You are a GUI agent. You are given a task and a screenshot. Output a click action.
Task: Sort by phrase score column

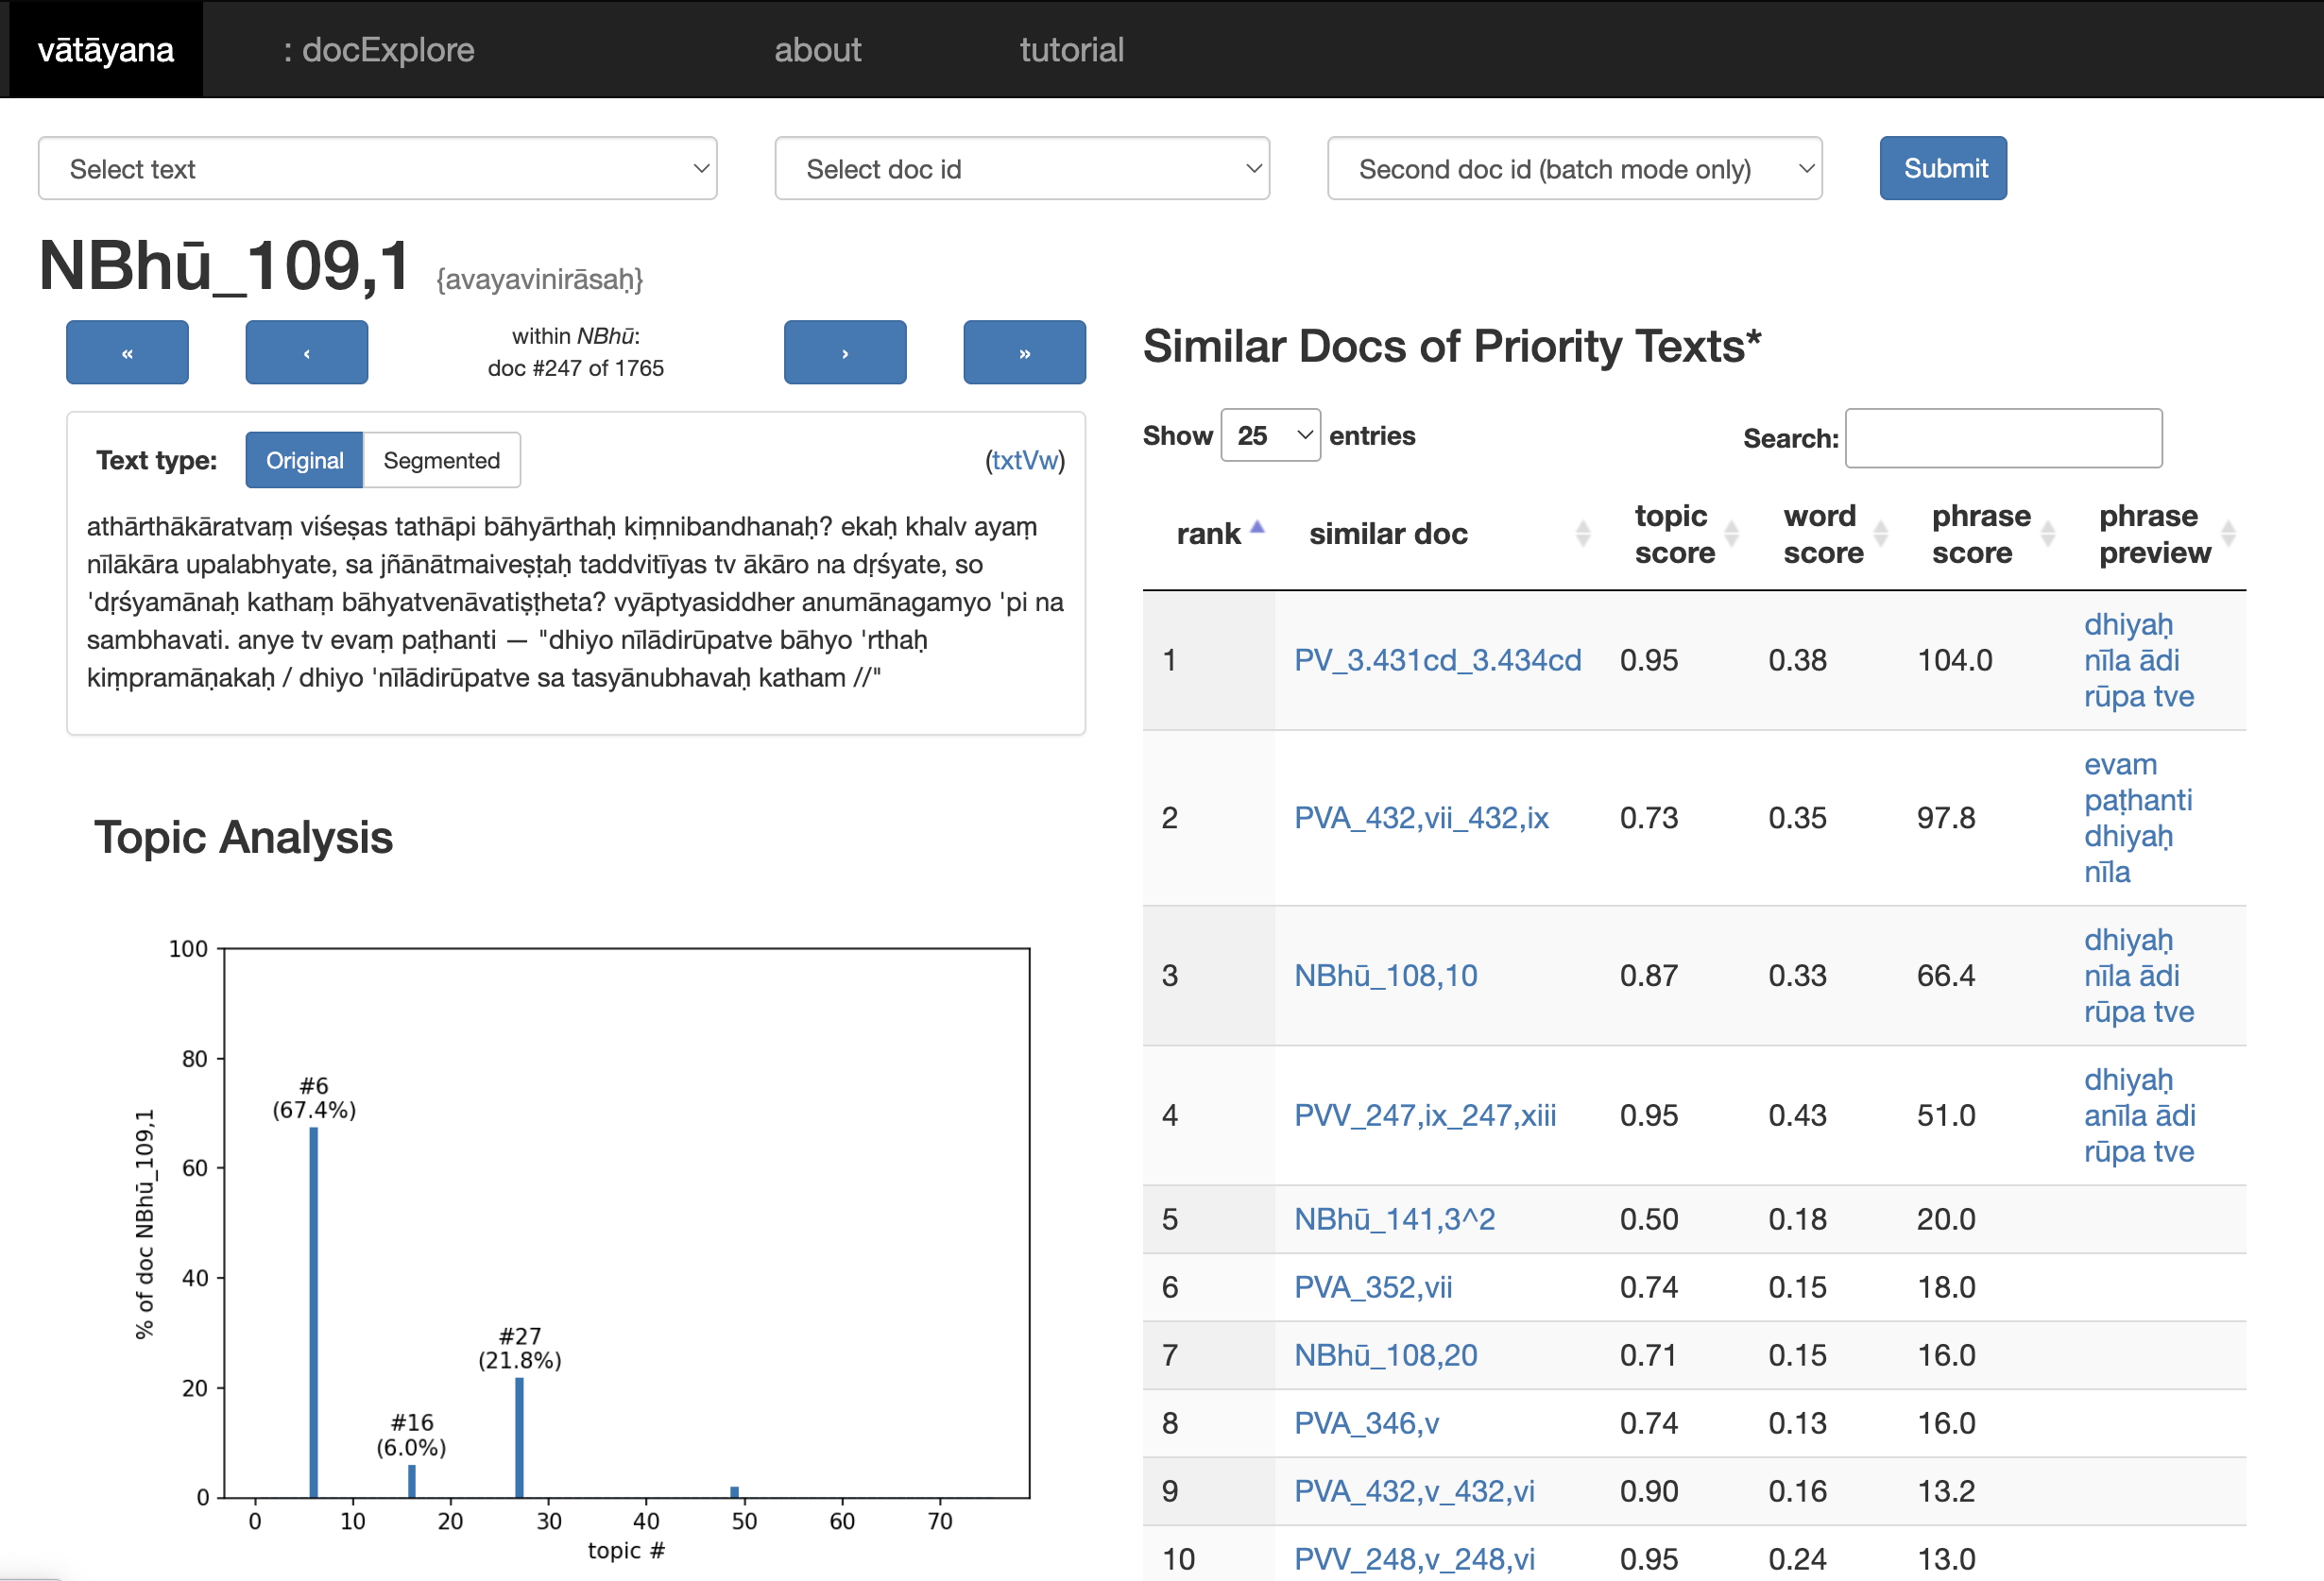click(x=2046, y=534)
